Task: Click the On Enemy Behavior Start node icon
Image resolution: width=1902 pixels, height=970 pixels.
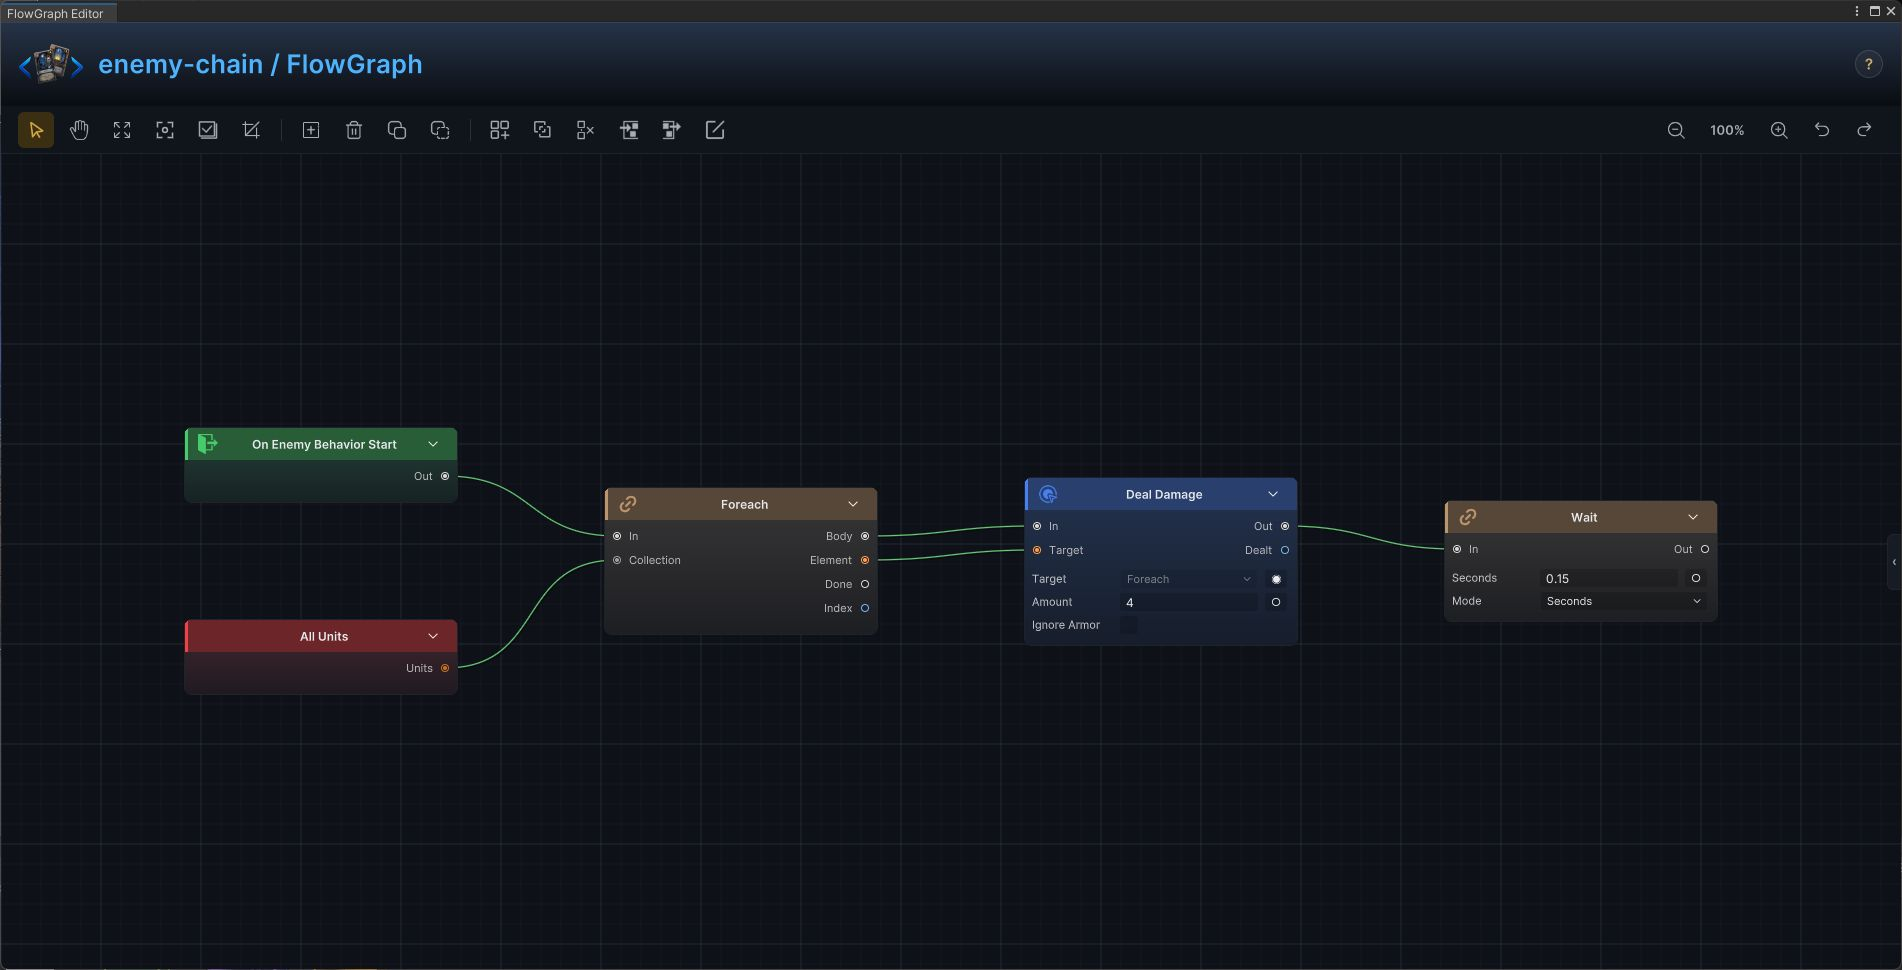Action: 207,444
